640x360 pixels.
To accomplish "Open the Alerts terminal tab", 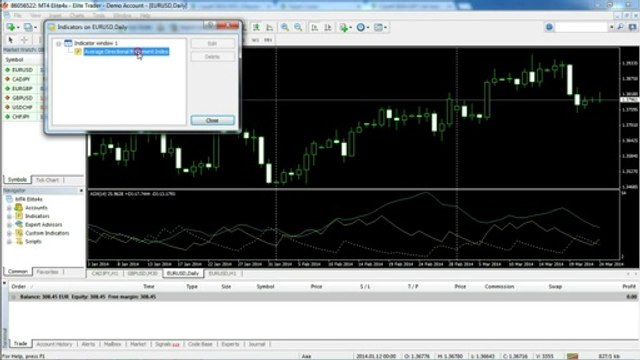I will coord(88,344).
